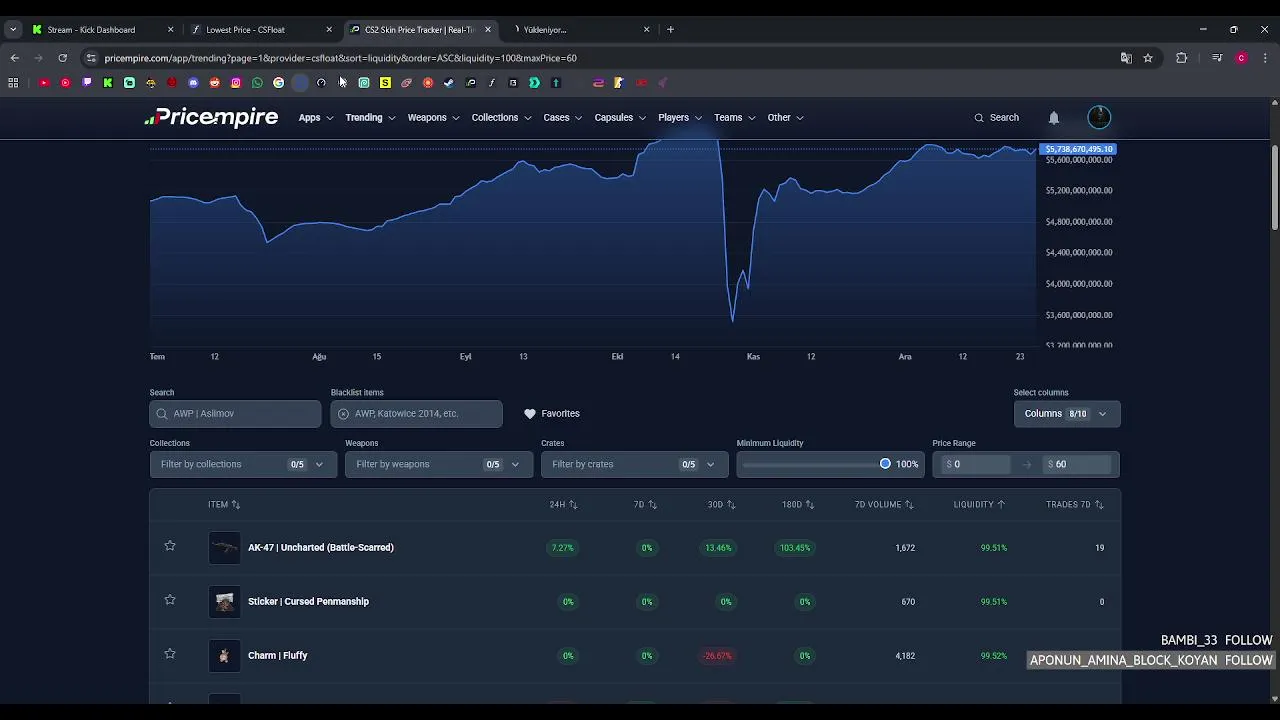Image resolution: width=1280 pixels, height=720 pixels.
Task: Open the Reddit bookmark
Action: 214,83
